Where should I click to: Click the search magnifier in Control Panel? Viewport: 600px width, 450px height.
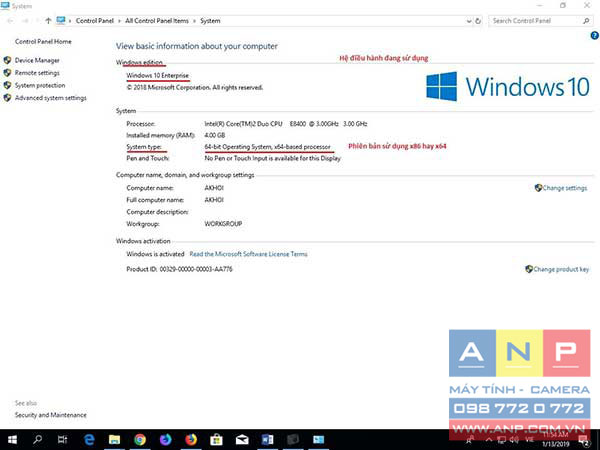point(586,21)
